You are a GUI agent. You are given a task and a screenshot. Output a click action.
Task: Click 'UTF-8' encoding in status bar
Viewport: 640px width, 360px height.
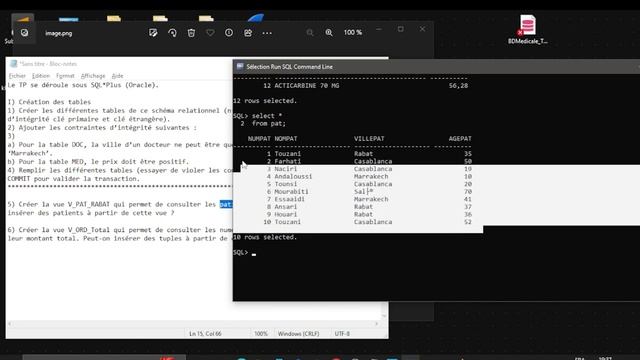(342, 334)
